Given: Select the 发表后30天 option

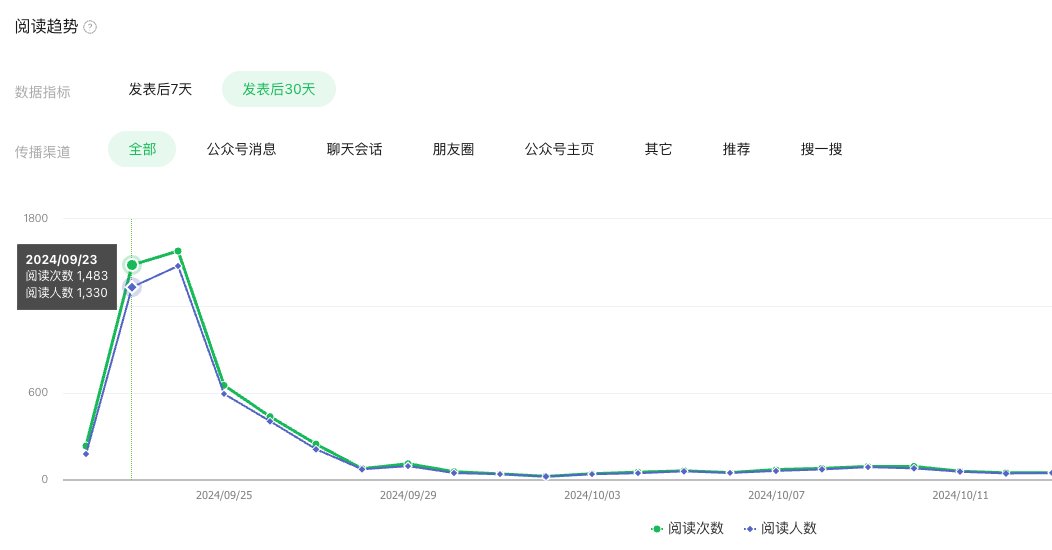Looking at the screenshot, I should pyautogui.click(x=278, y=89).
